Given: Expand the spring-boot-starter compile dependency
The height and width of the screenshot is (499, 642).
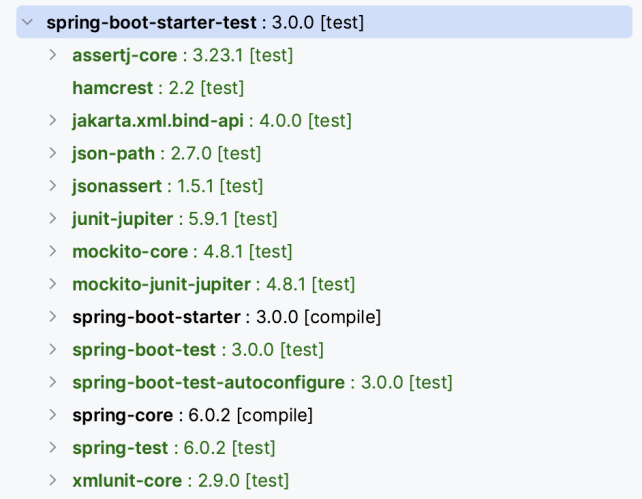Looking at the screenshot, I should 53,317.
